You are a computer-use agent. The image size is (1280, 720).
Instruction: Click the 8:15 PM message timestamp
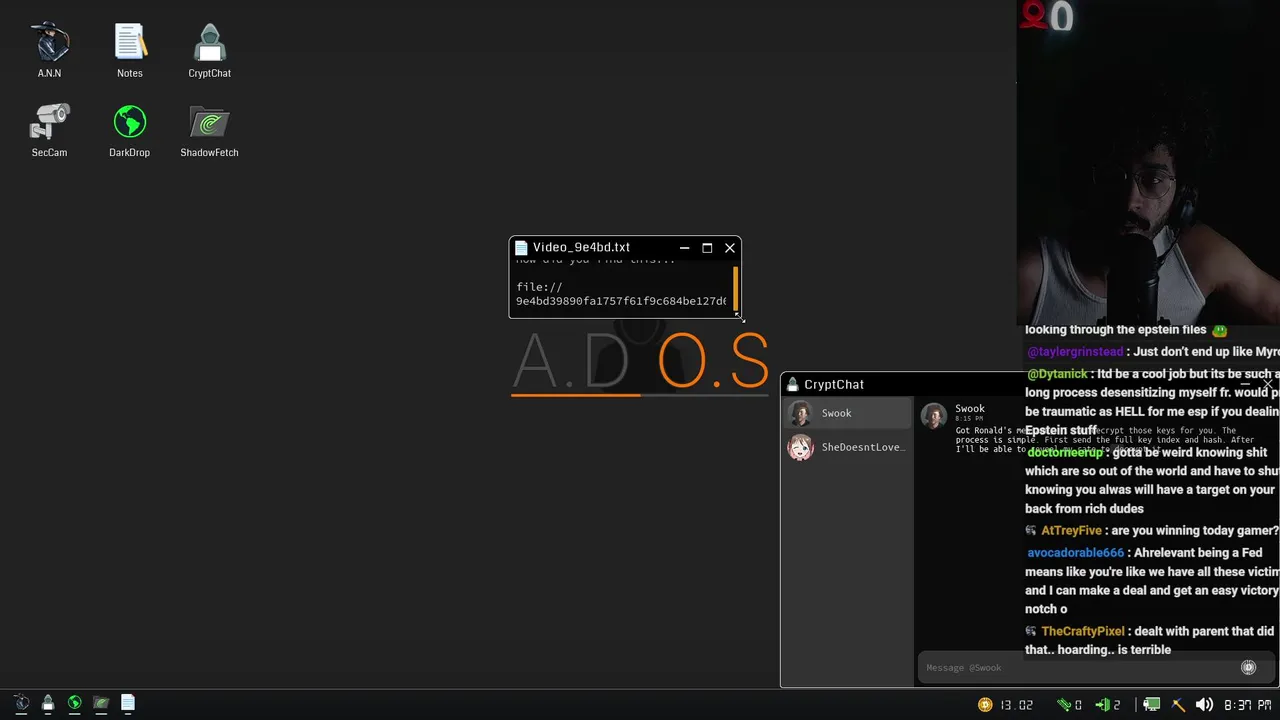(x=969, y=419)
